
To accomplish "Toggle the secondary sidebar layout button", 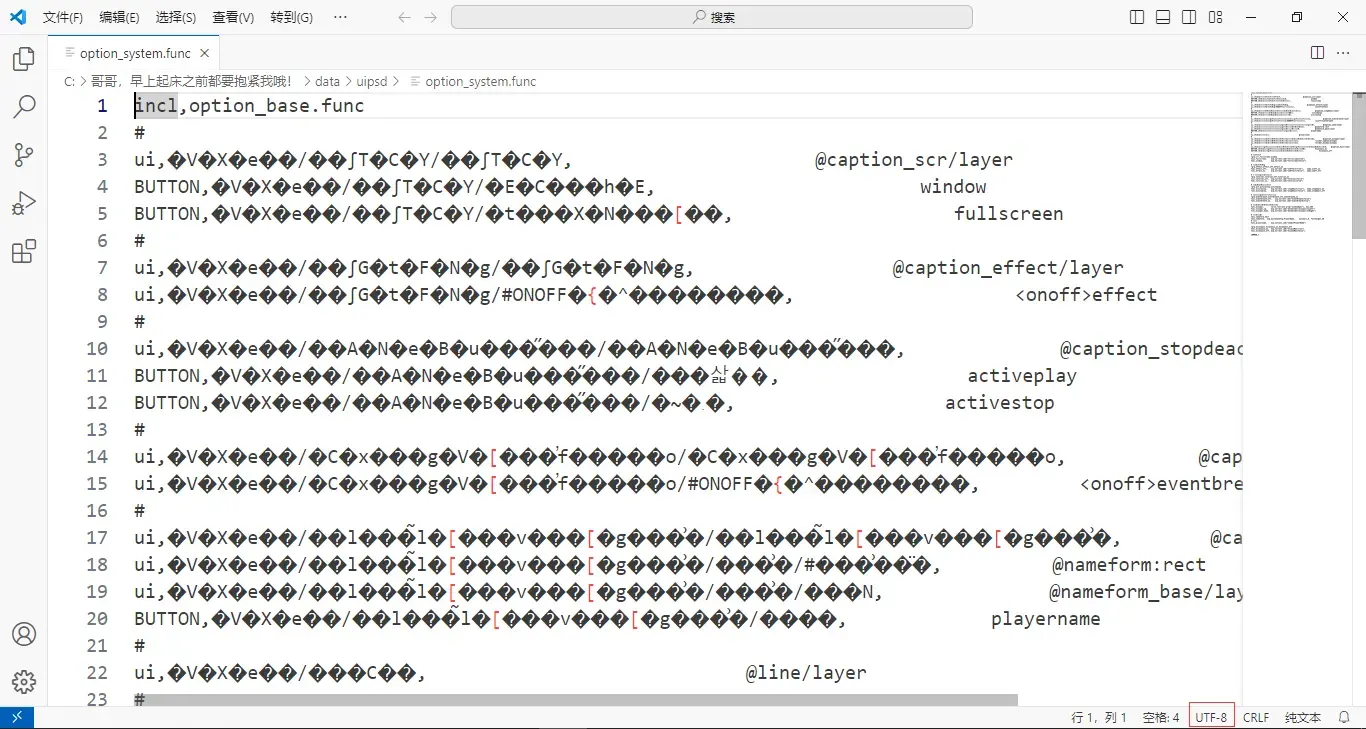I will coord(1189,17).
